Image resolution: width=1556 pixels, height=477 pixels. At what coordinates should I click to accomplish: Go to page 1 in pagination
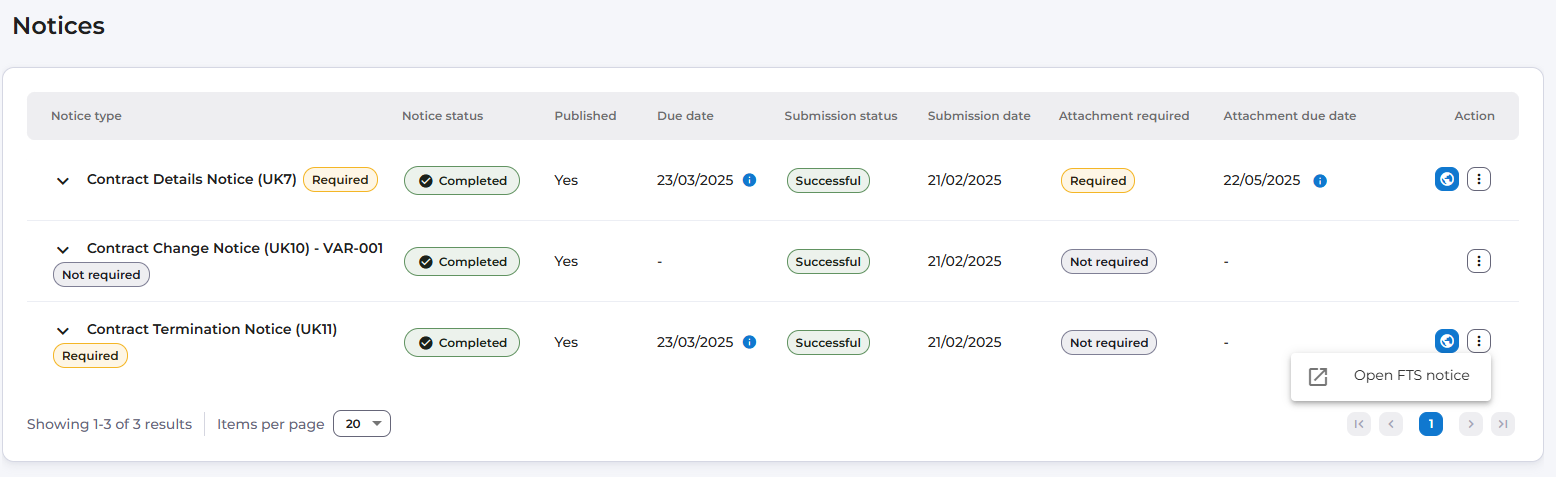pos(1431,424)
